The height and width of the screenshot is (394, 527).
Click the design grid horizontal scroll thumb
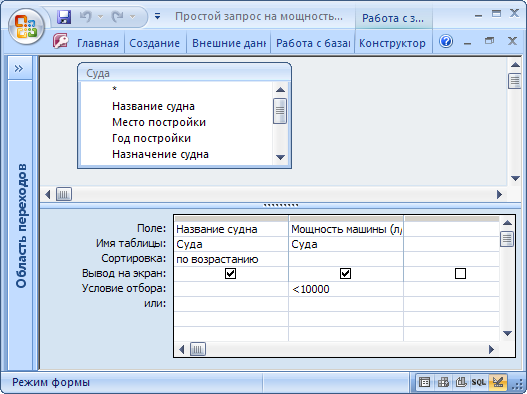coord(198,350)
